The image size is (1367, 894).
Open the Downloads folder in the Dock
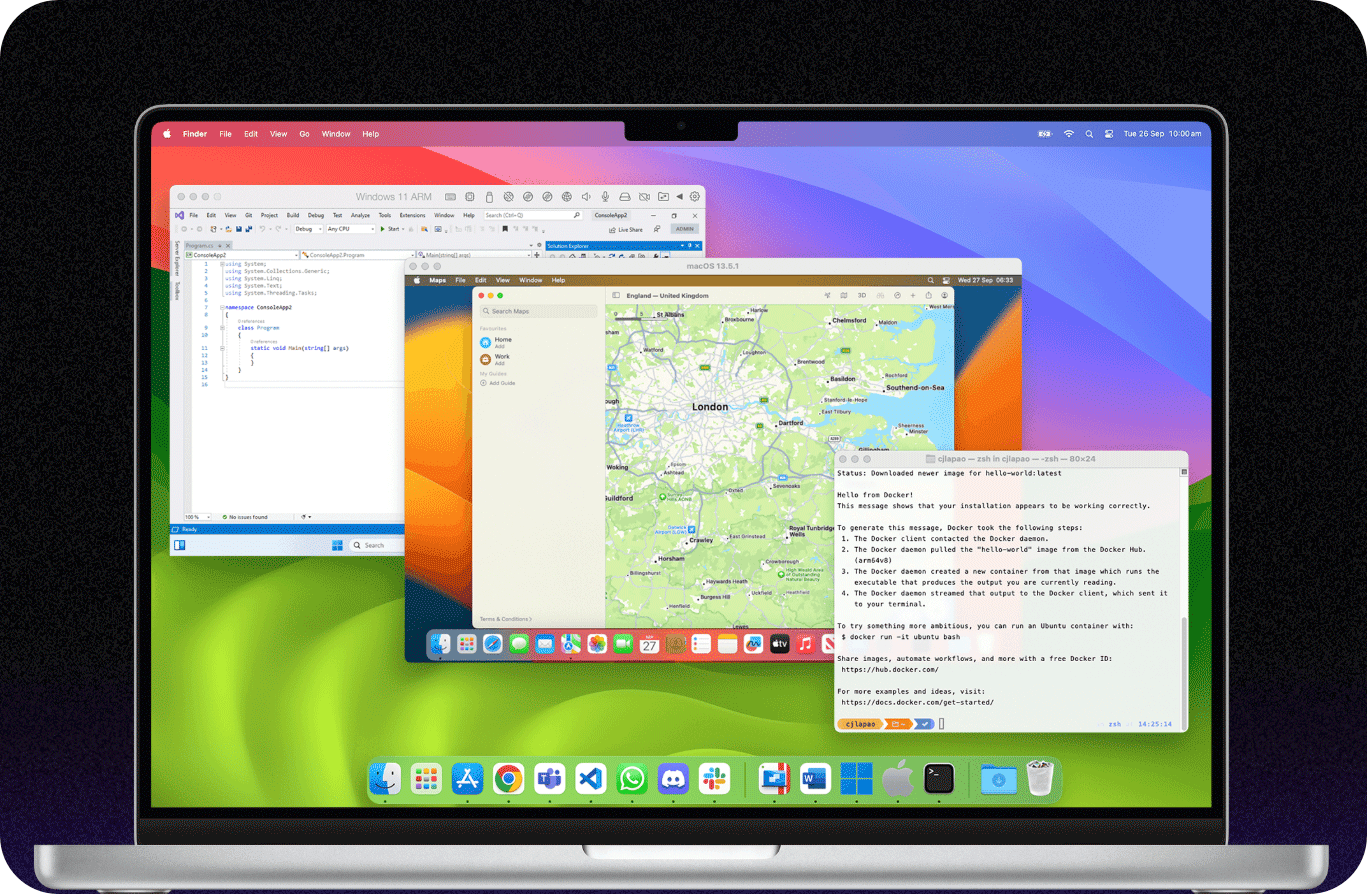pyautogui.click(x=998, y=778)
